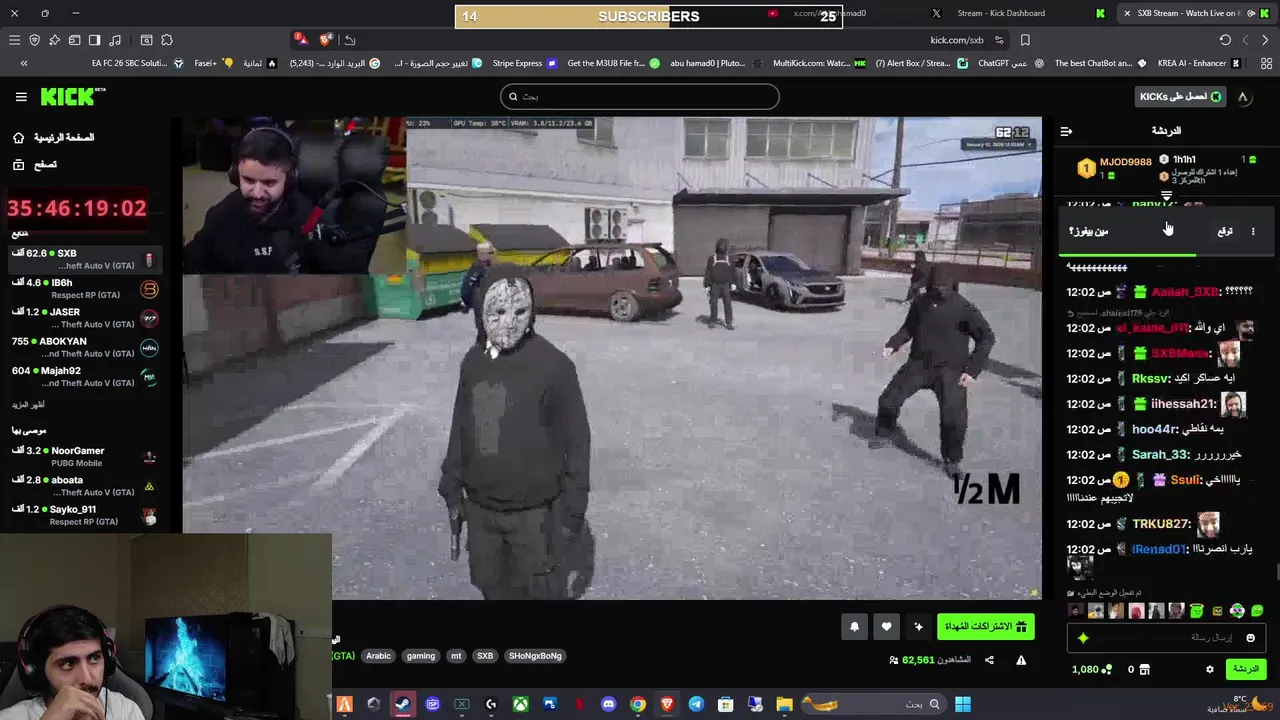
Task: Select ABOKYAN channel in sidebar
Action: [85, 347]
